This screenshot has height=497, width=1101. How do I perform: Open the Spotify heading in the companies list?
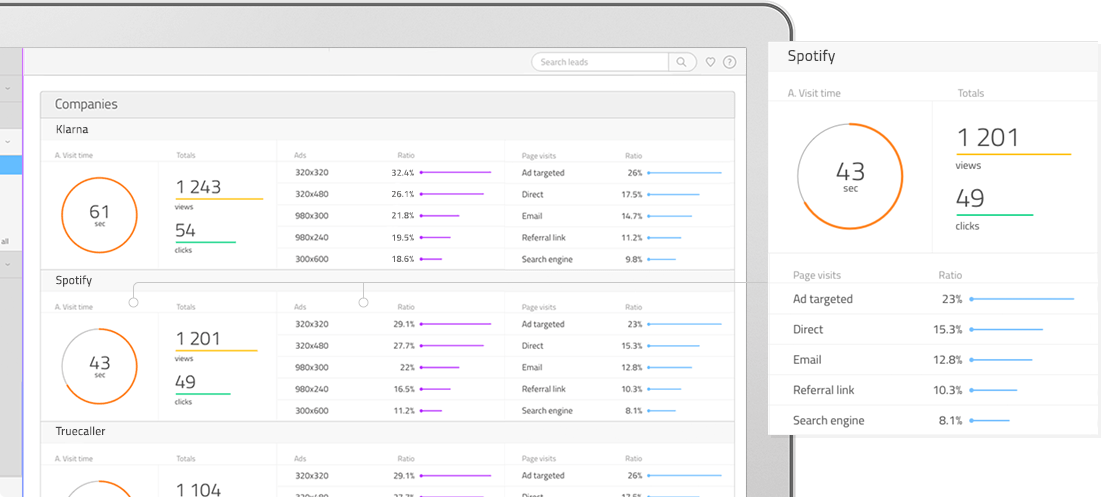[74, 281]
